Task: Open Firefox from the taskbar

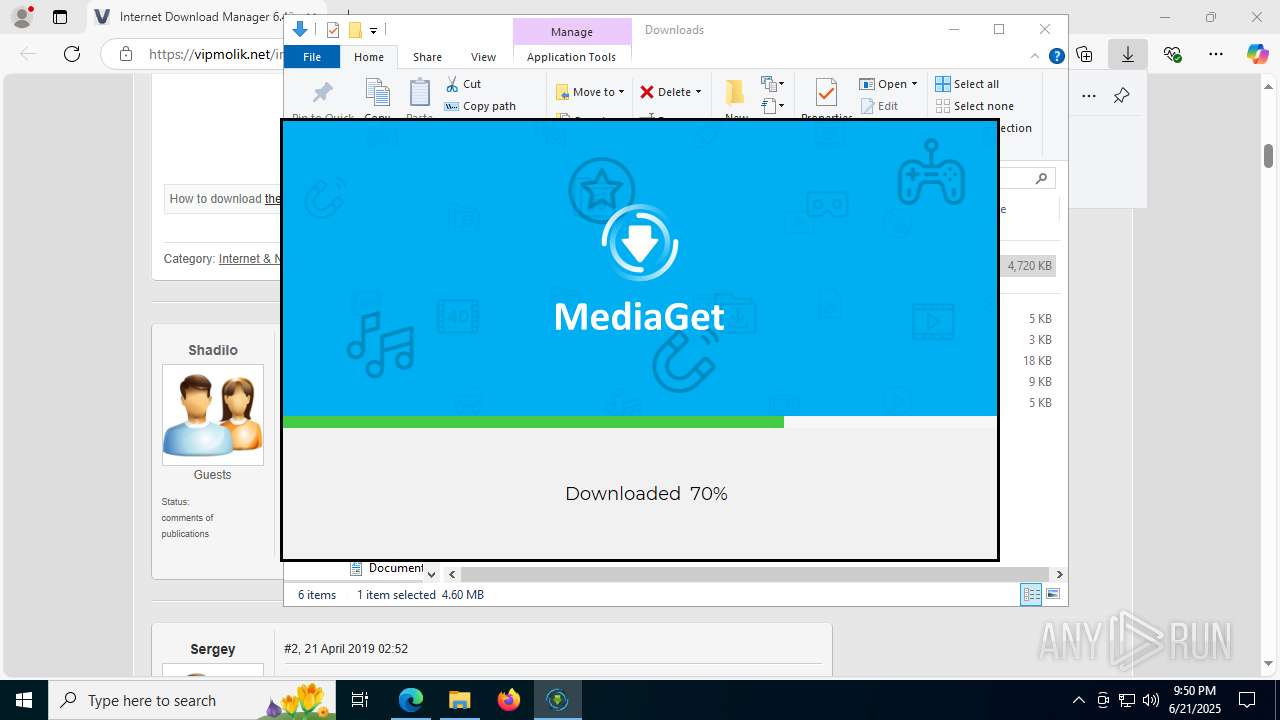Action: (x=509, y=700)
